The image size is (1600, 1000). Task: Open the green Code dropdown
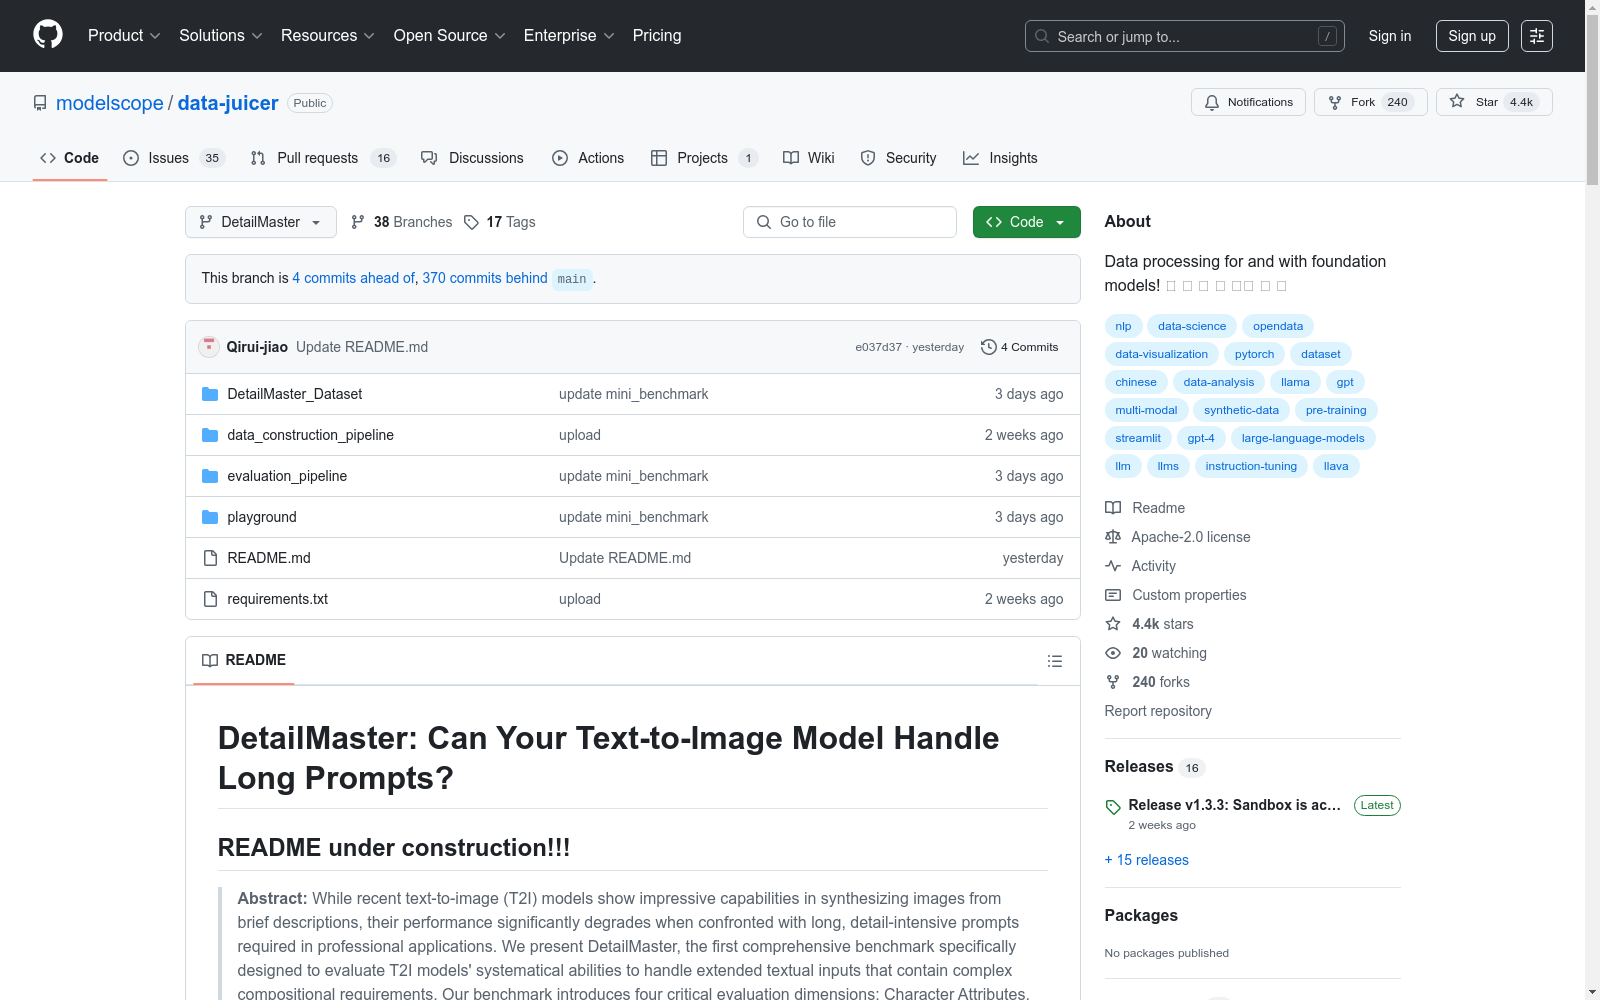1026,222
